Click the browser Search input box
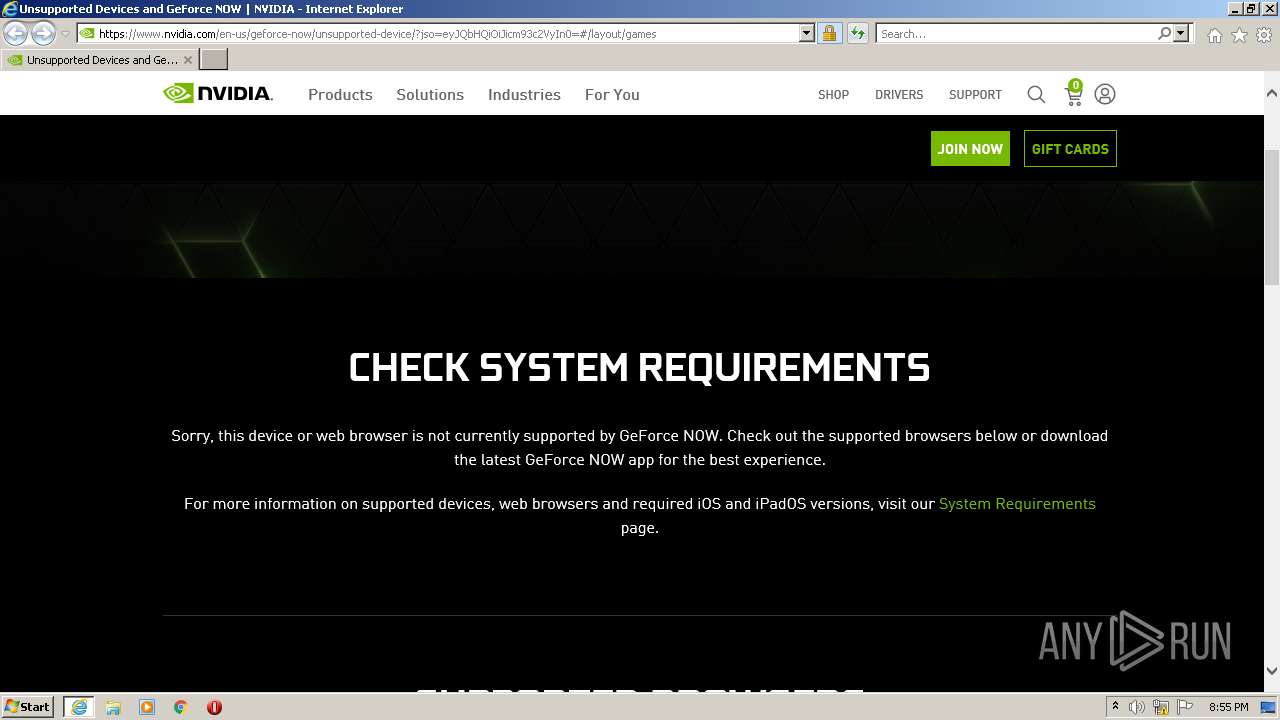This screenshot has width=1280, height=720. (x=1015, y=33)
